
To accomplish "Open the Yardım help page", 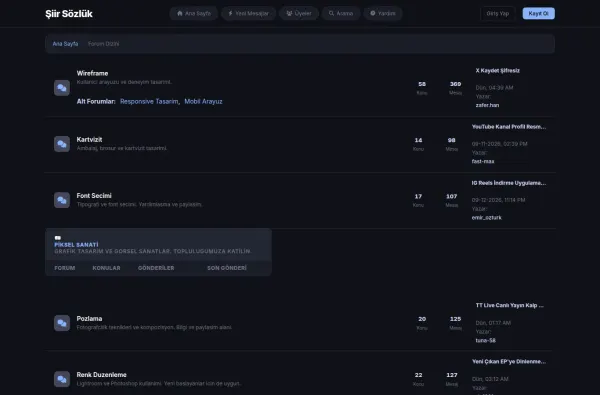I will [x=383, y=13].
